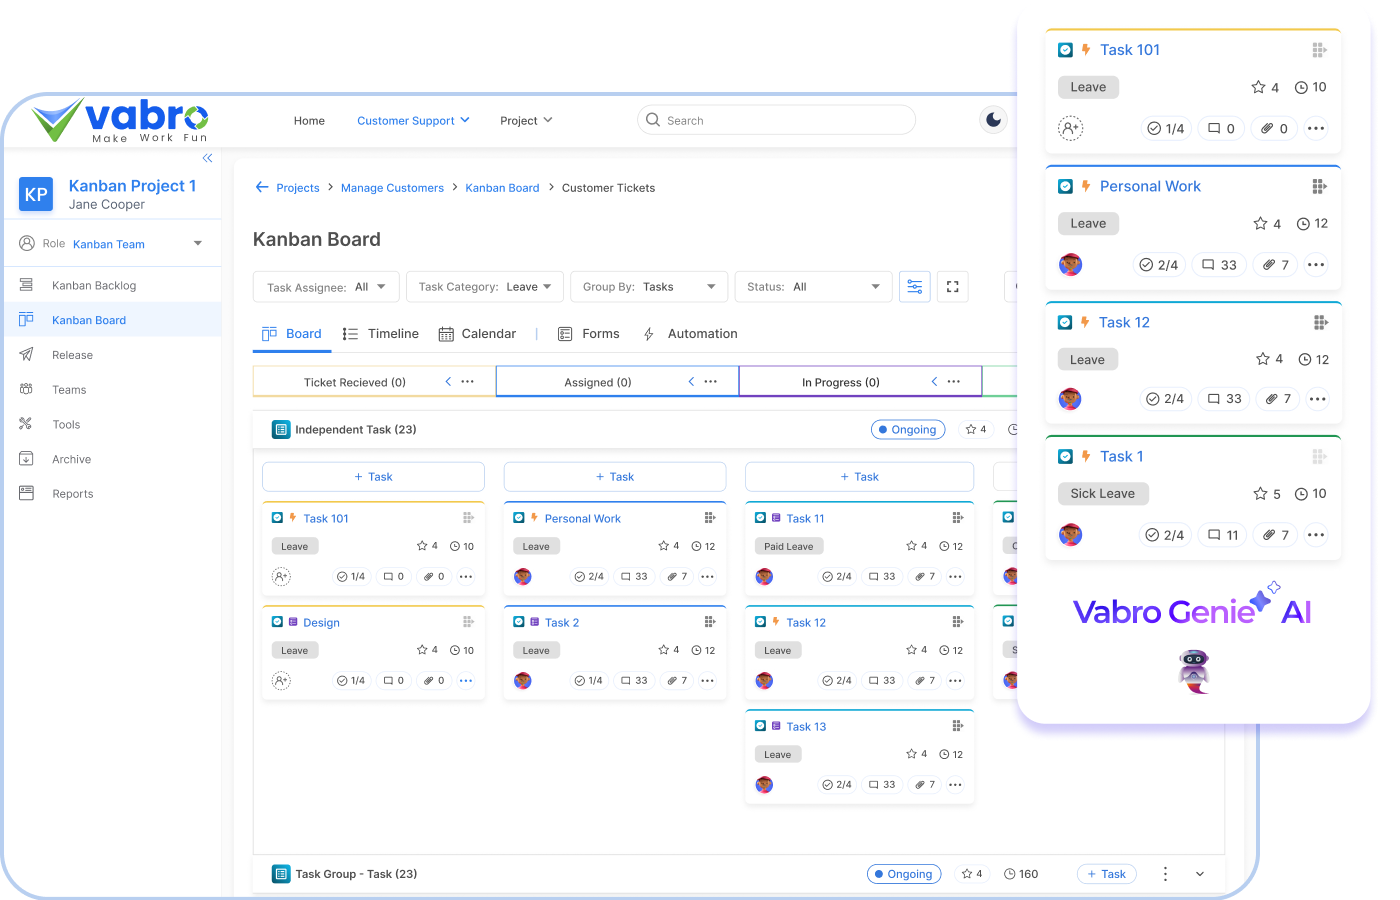Add a task in the Assigned column
The image size is (1400, 900).
tap(614, 476)
